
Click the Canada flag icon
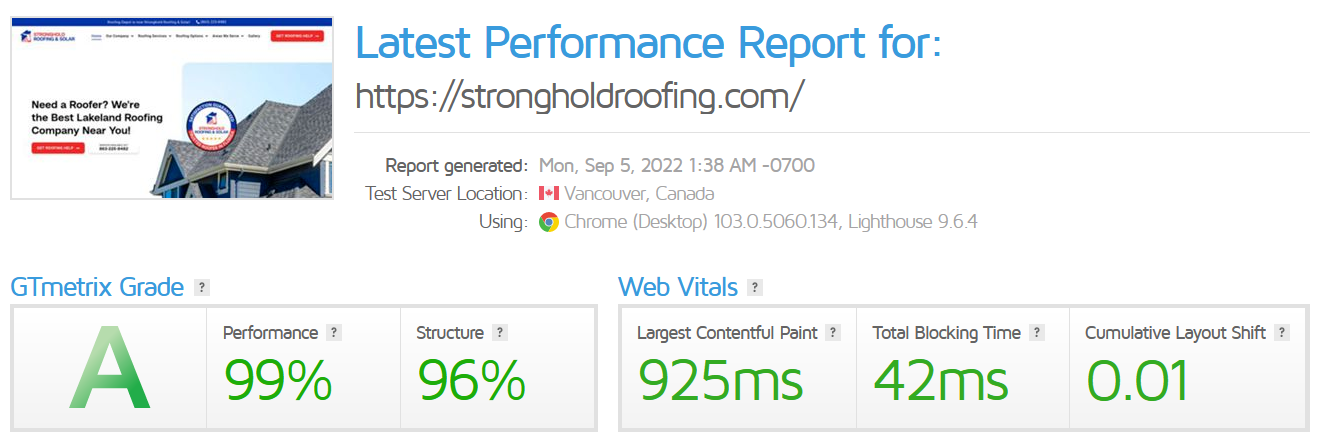[548, 193]
